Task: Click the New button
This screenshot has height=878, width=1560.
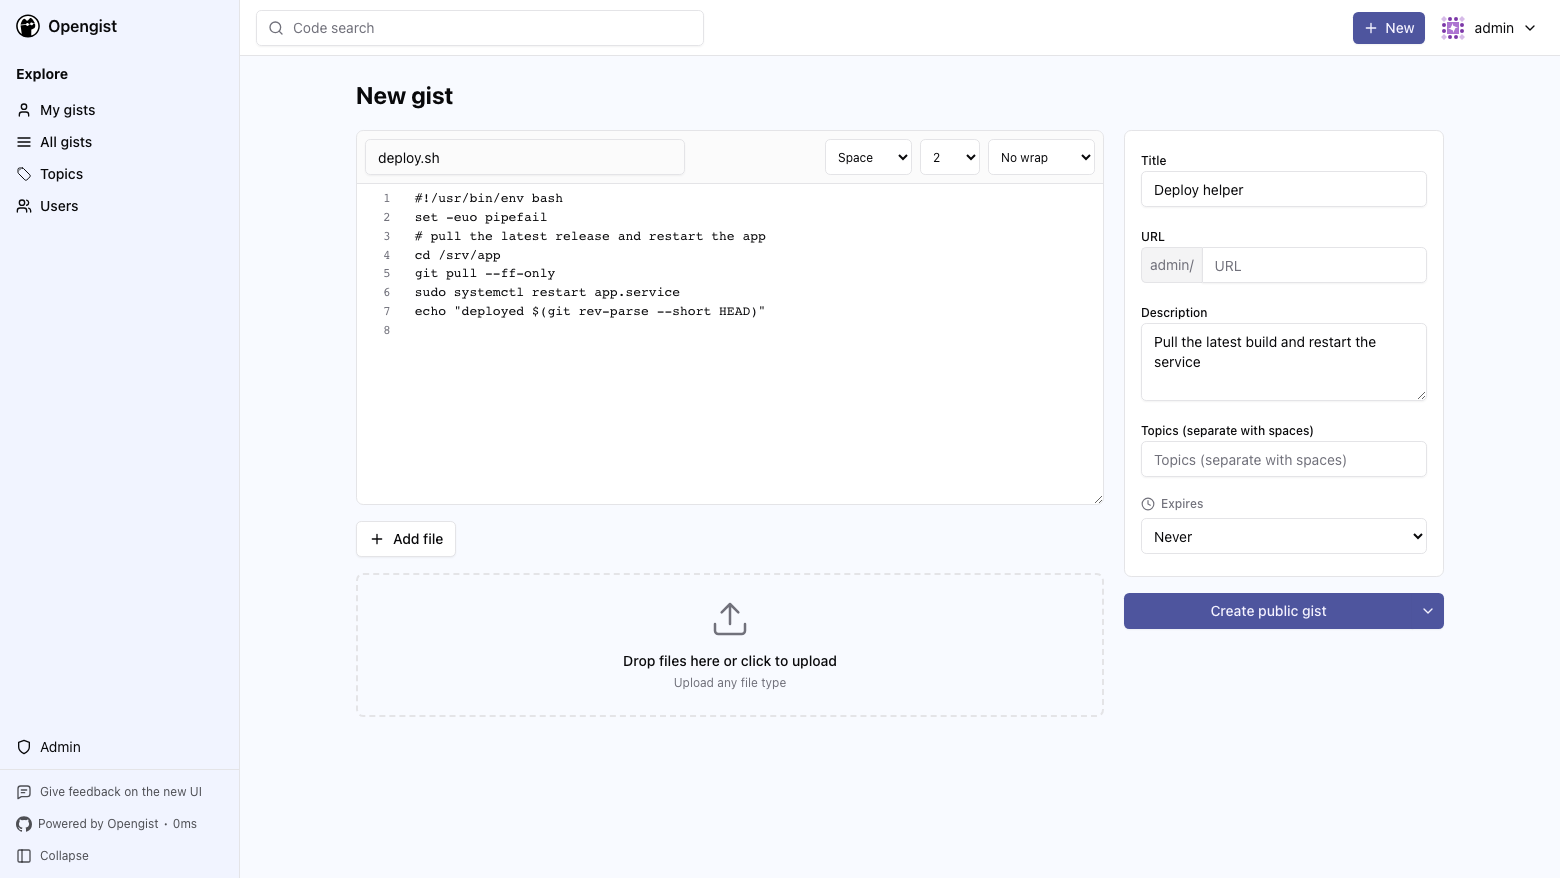Action: [x=1389, y=28]
